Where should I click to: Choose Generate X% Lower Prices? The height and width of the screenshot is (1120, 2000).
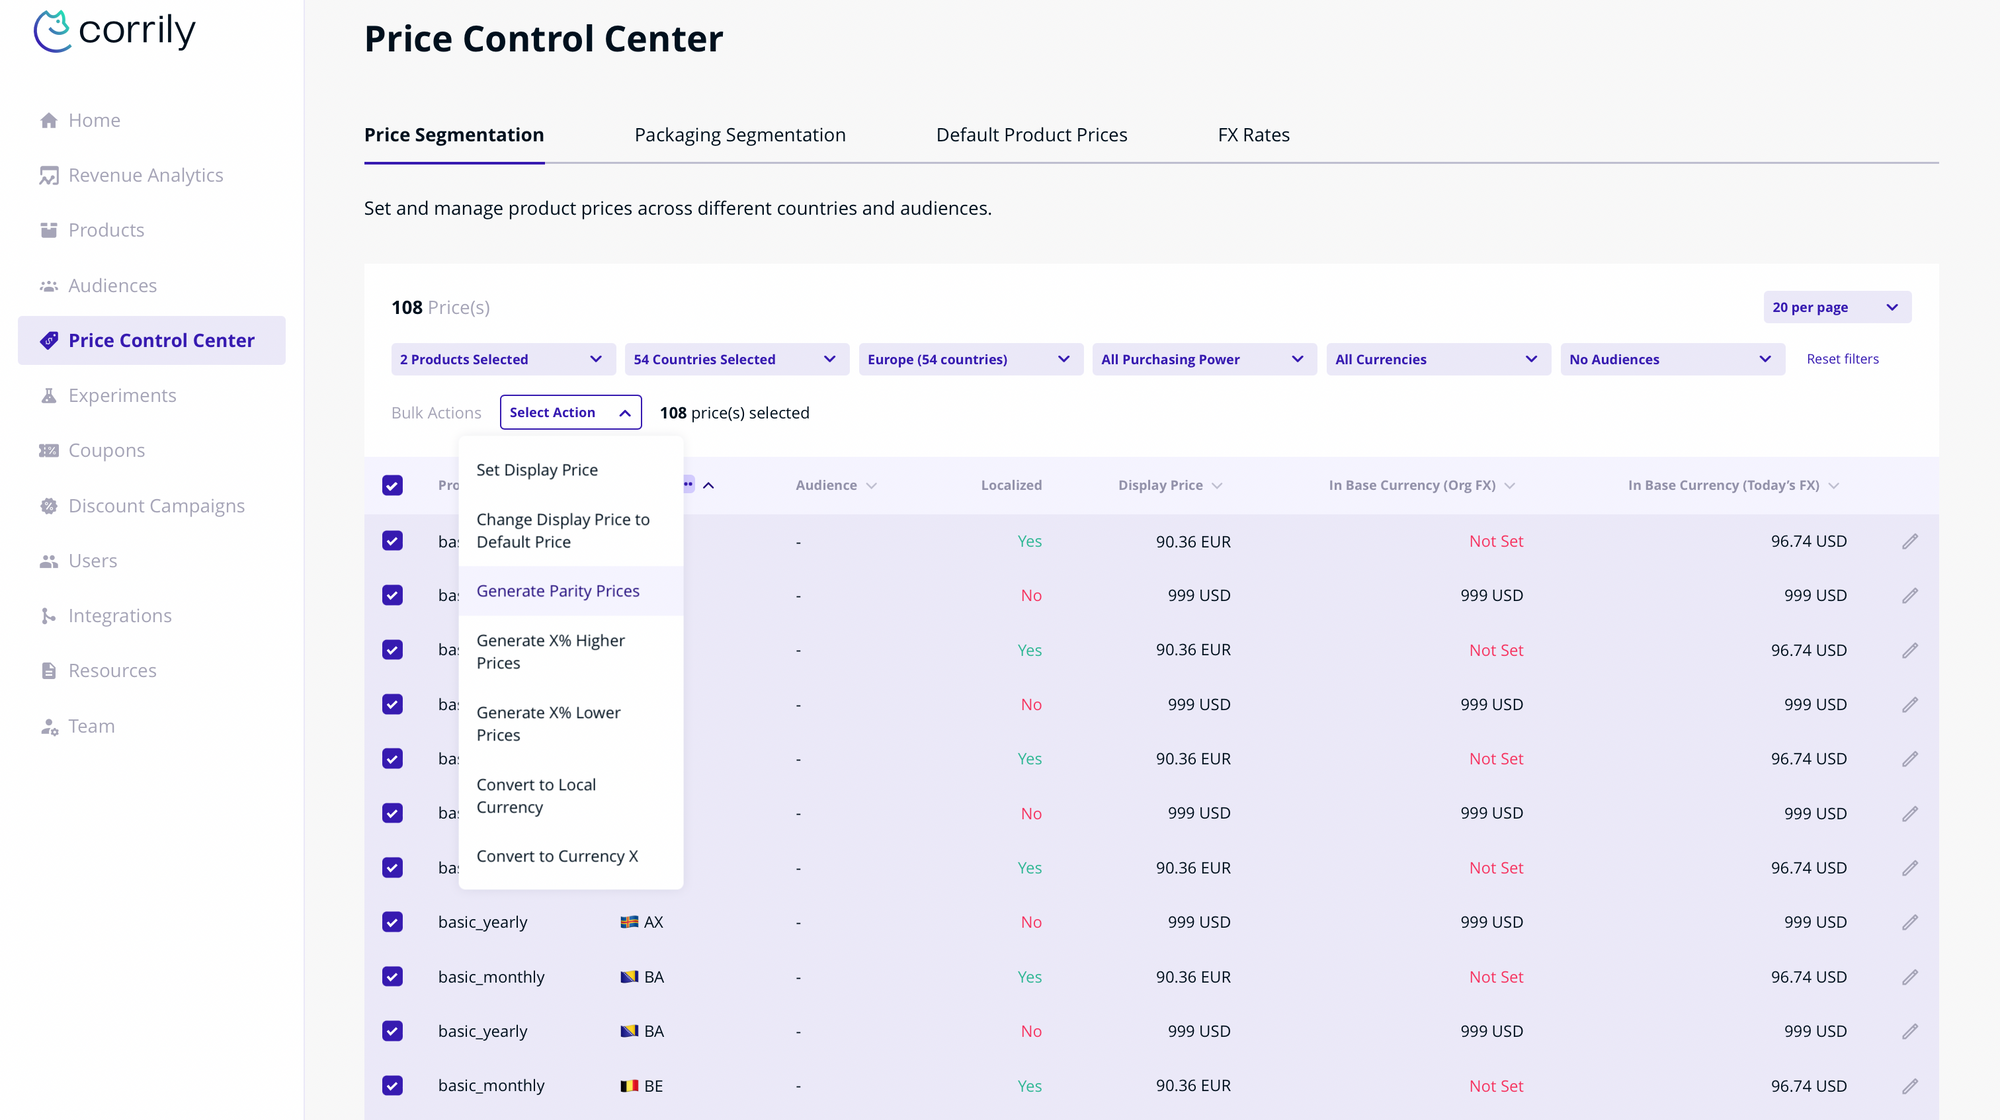click(x=571, y=724)
